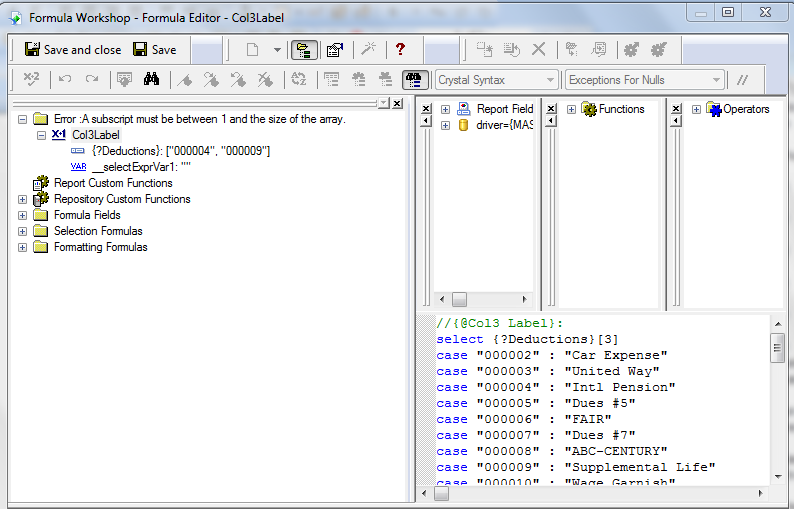
Task: Click the Add to report gear icon
Action: pos(659,49)
